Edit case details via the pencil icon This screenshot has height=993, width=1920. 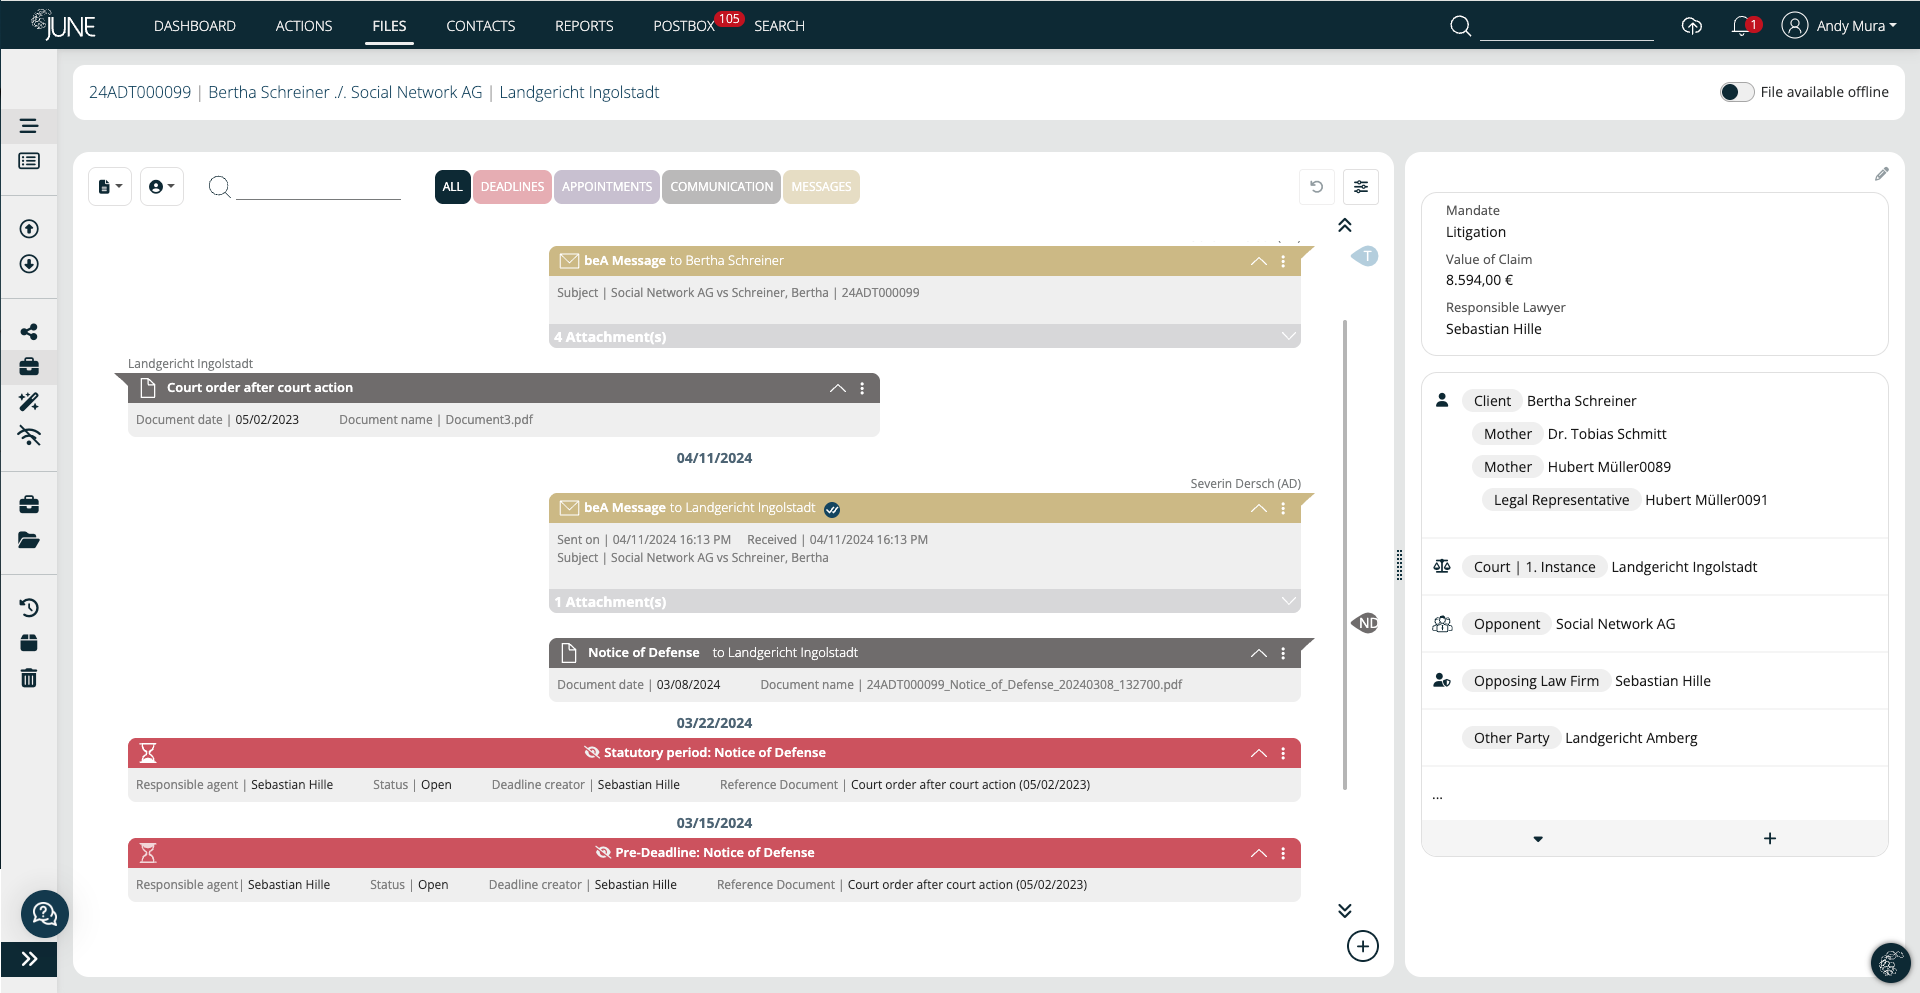[x=1884, y=173]
